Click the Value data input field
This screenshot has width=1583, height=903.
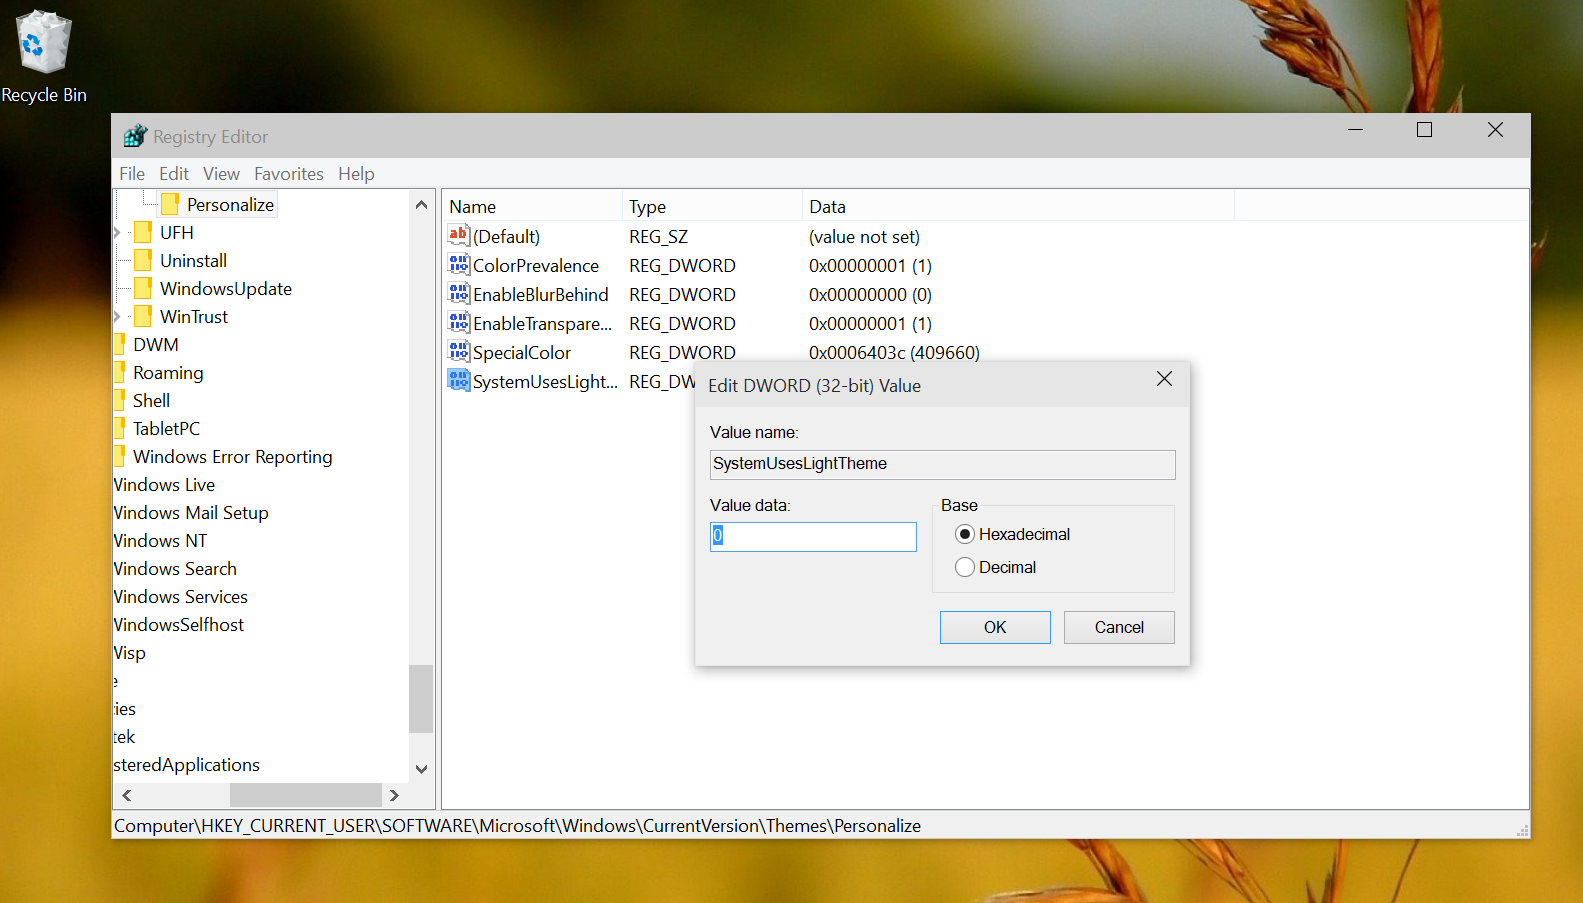point(813,536)
